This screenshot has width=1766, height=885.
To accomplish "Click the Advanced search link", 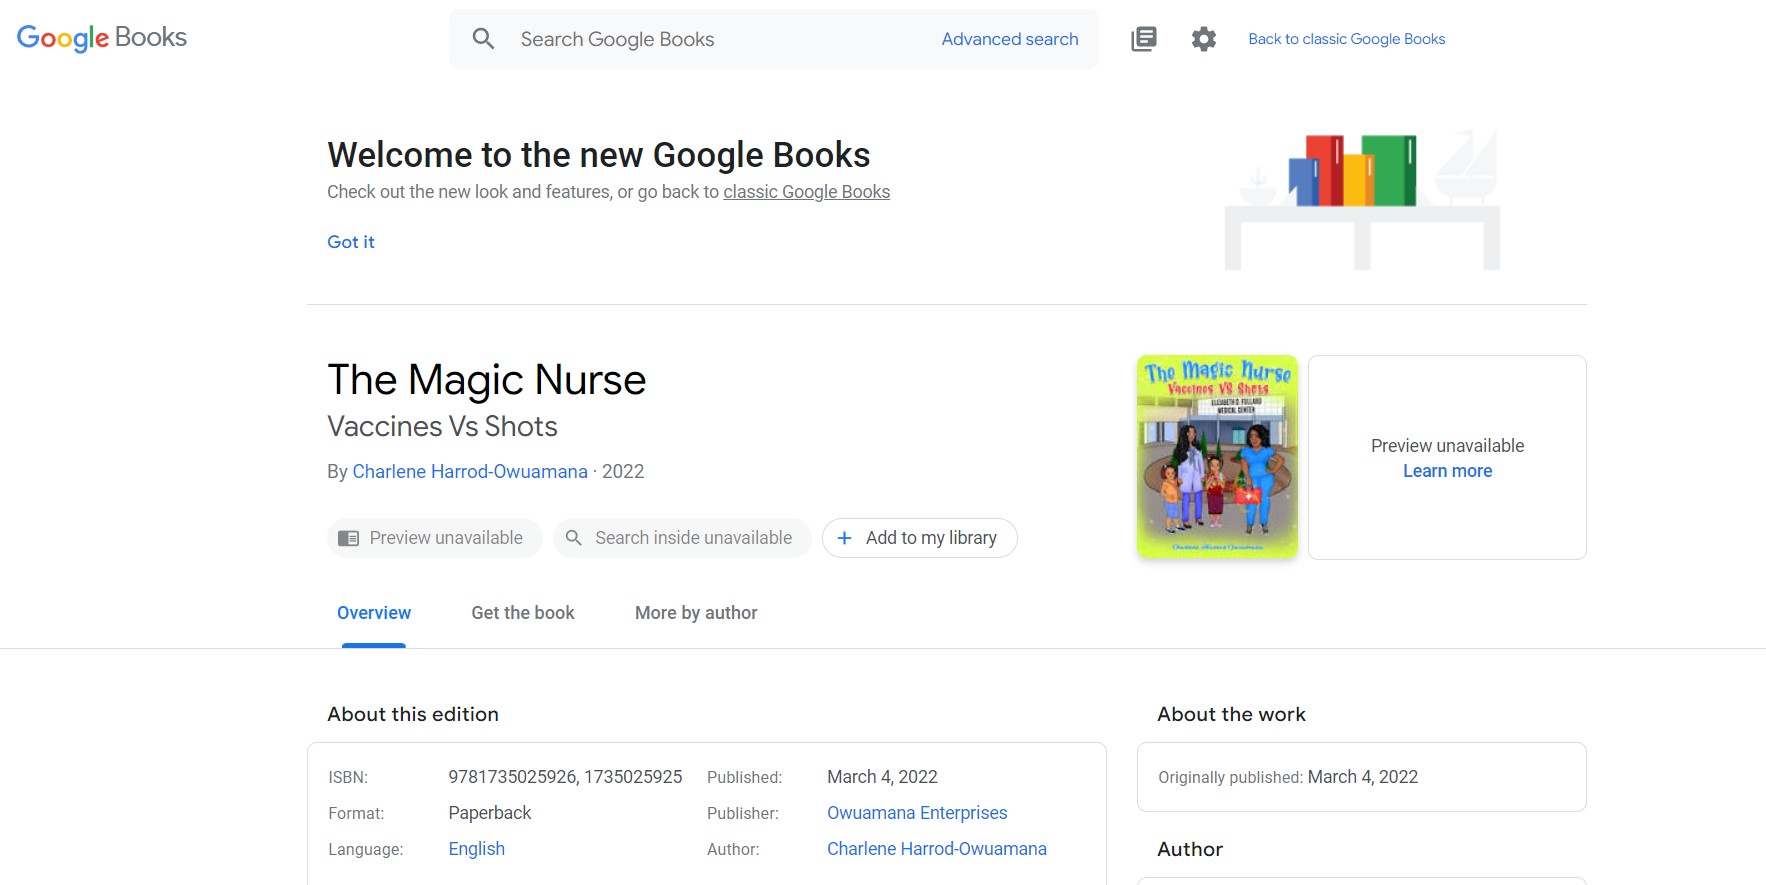I will [1009, 39].
